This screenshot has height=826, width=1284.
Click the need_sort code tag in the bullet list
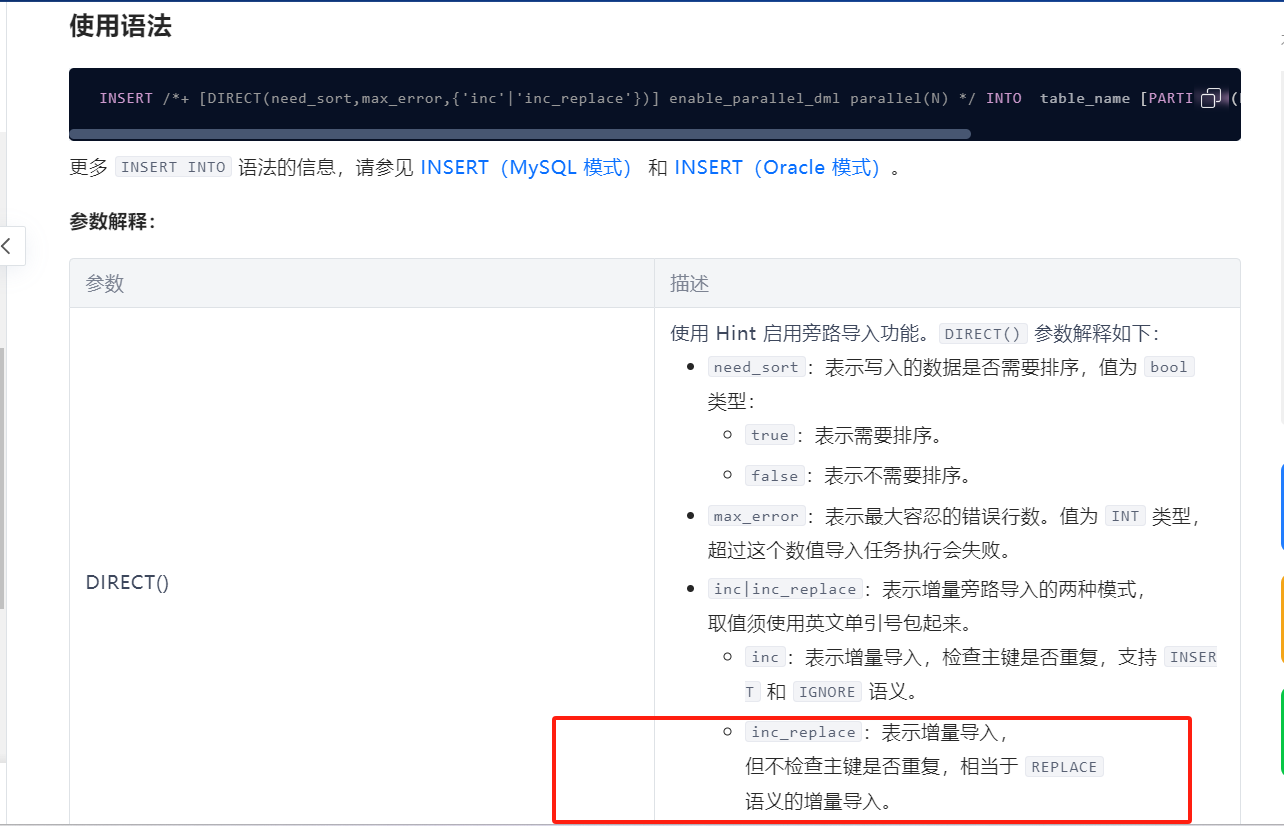(x=756, y=367)
